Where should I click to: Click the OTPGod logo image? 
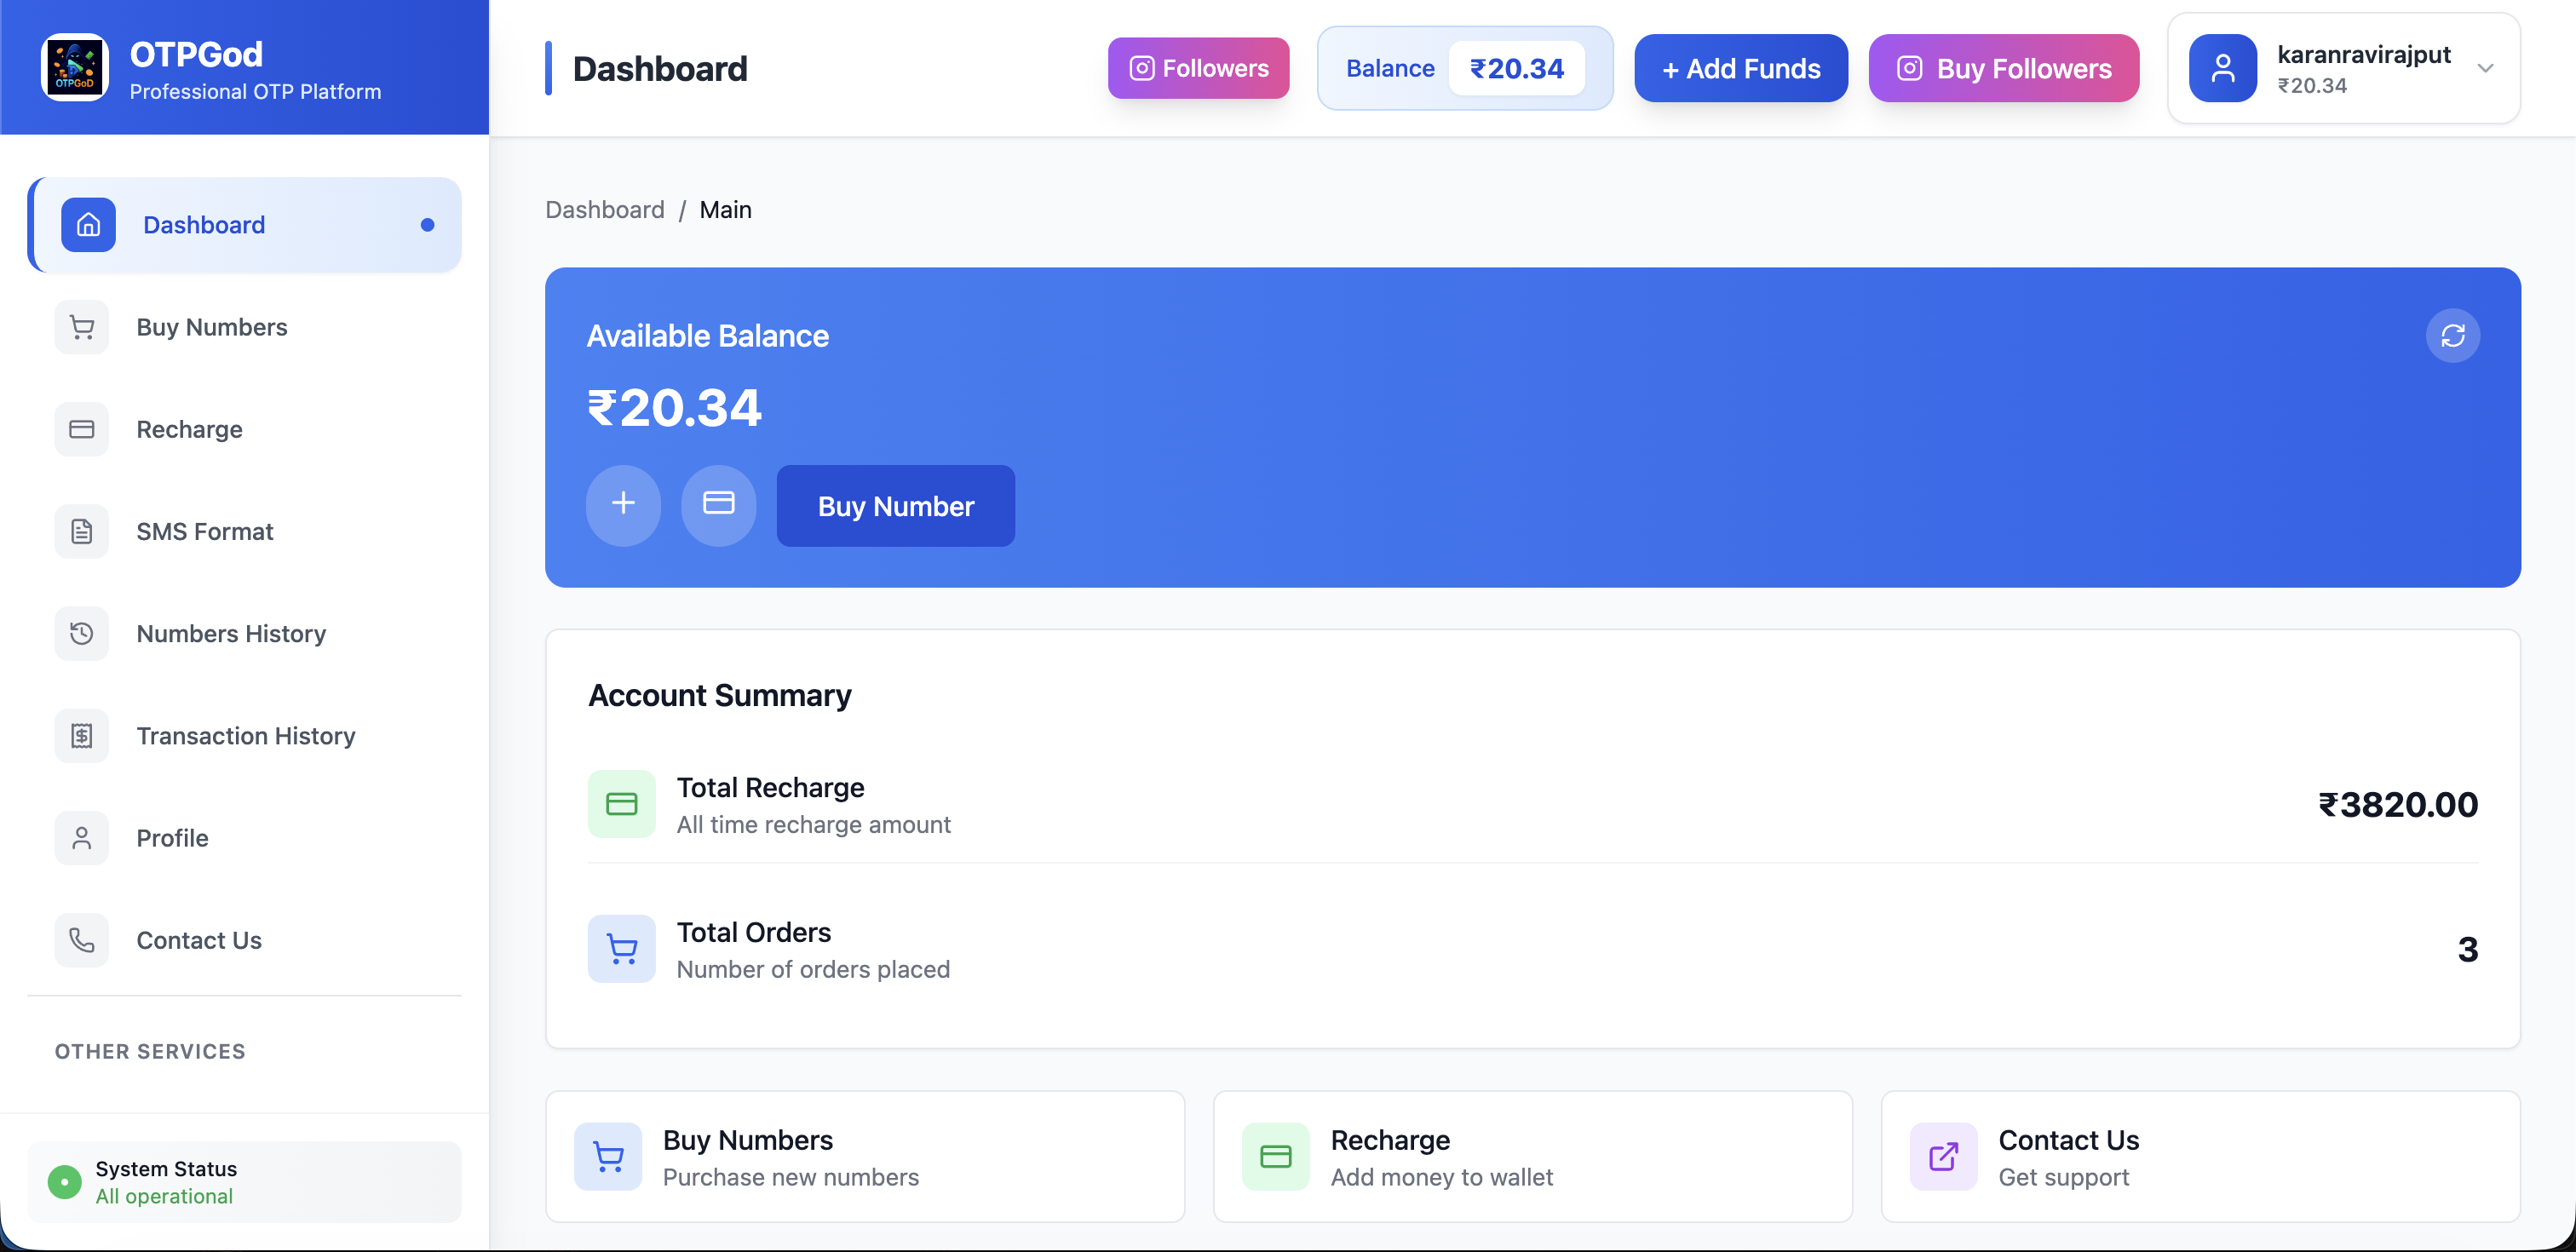pos(75,68)
